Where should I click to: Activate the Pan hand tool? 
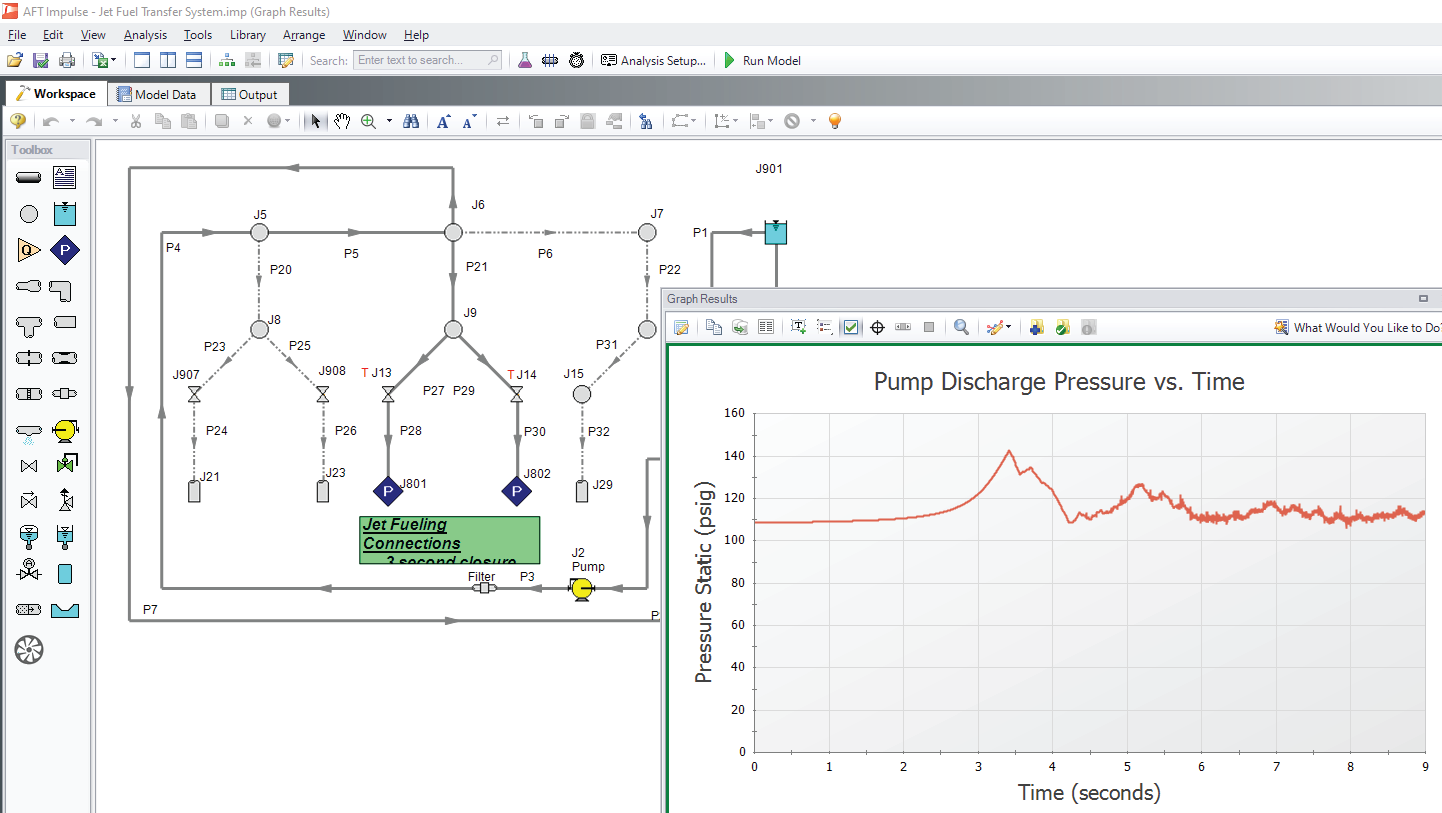(342, 121)
